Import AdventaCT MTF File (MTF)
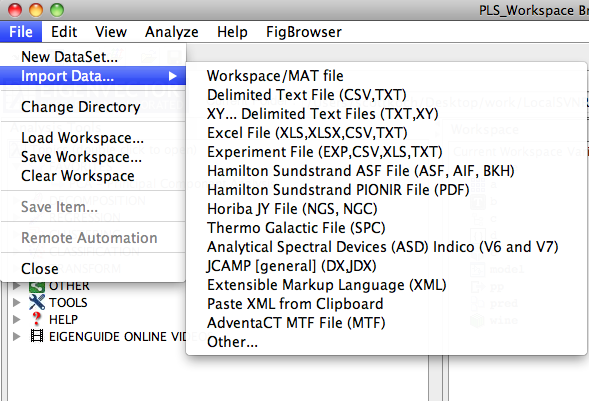 (387, 323)
